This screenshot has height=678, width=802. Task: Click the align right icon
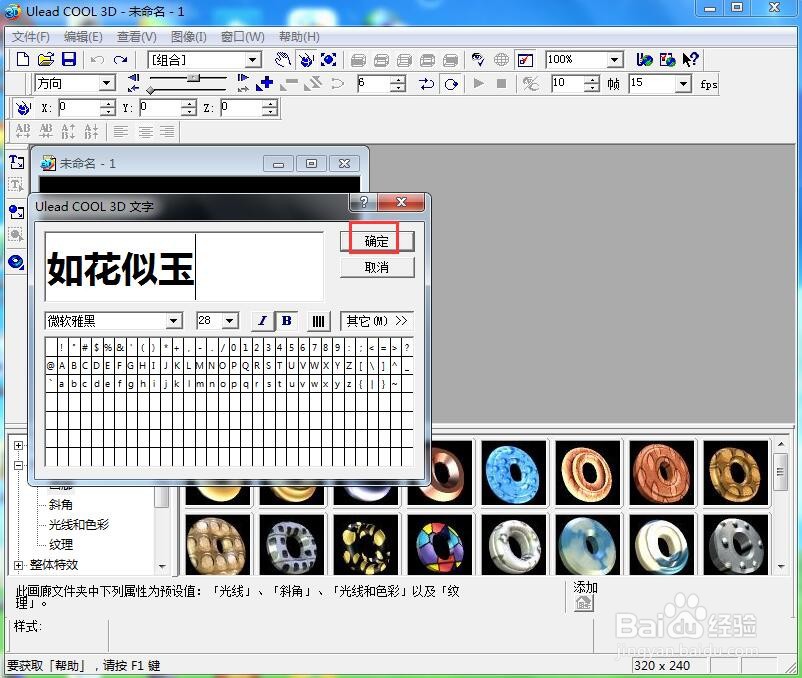click(167, 131)
